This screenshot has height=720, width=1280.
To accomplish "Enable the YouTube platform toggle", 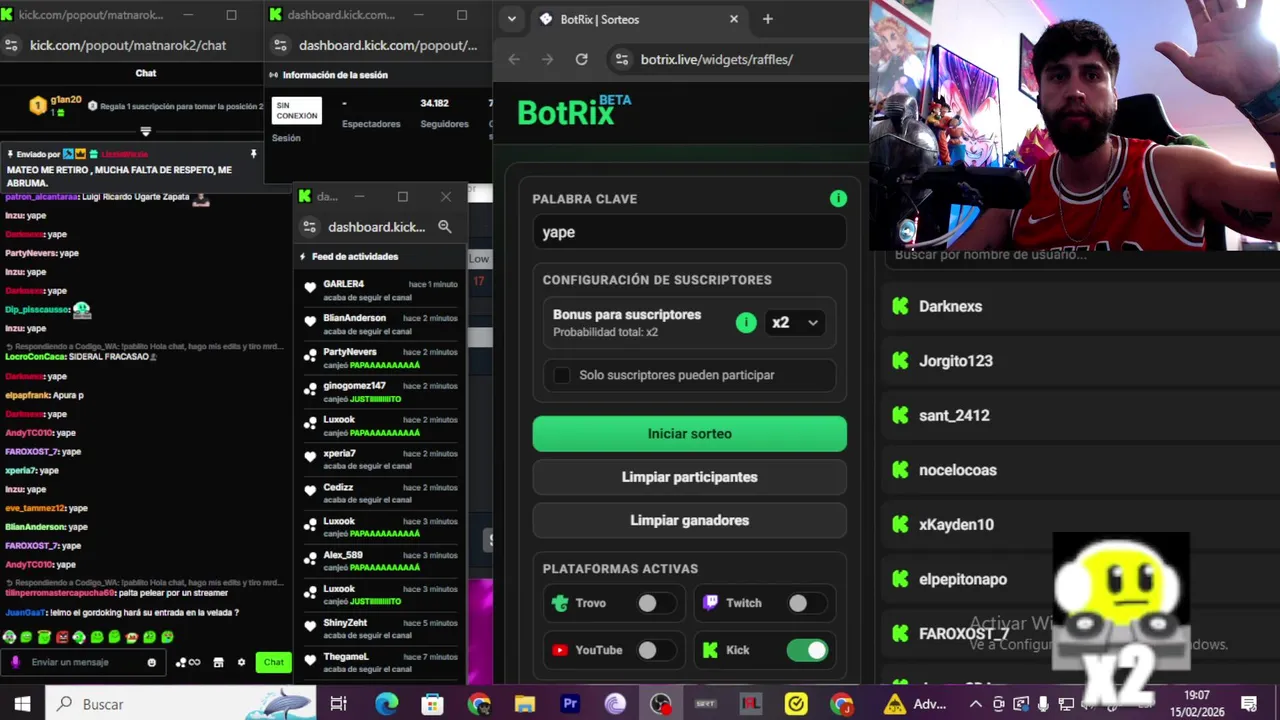I will coord(656,650).
